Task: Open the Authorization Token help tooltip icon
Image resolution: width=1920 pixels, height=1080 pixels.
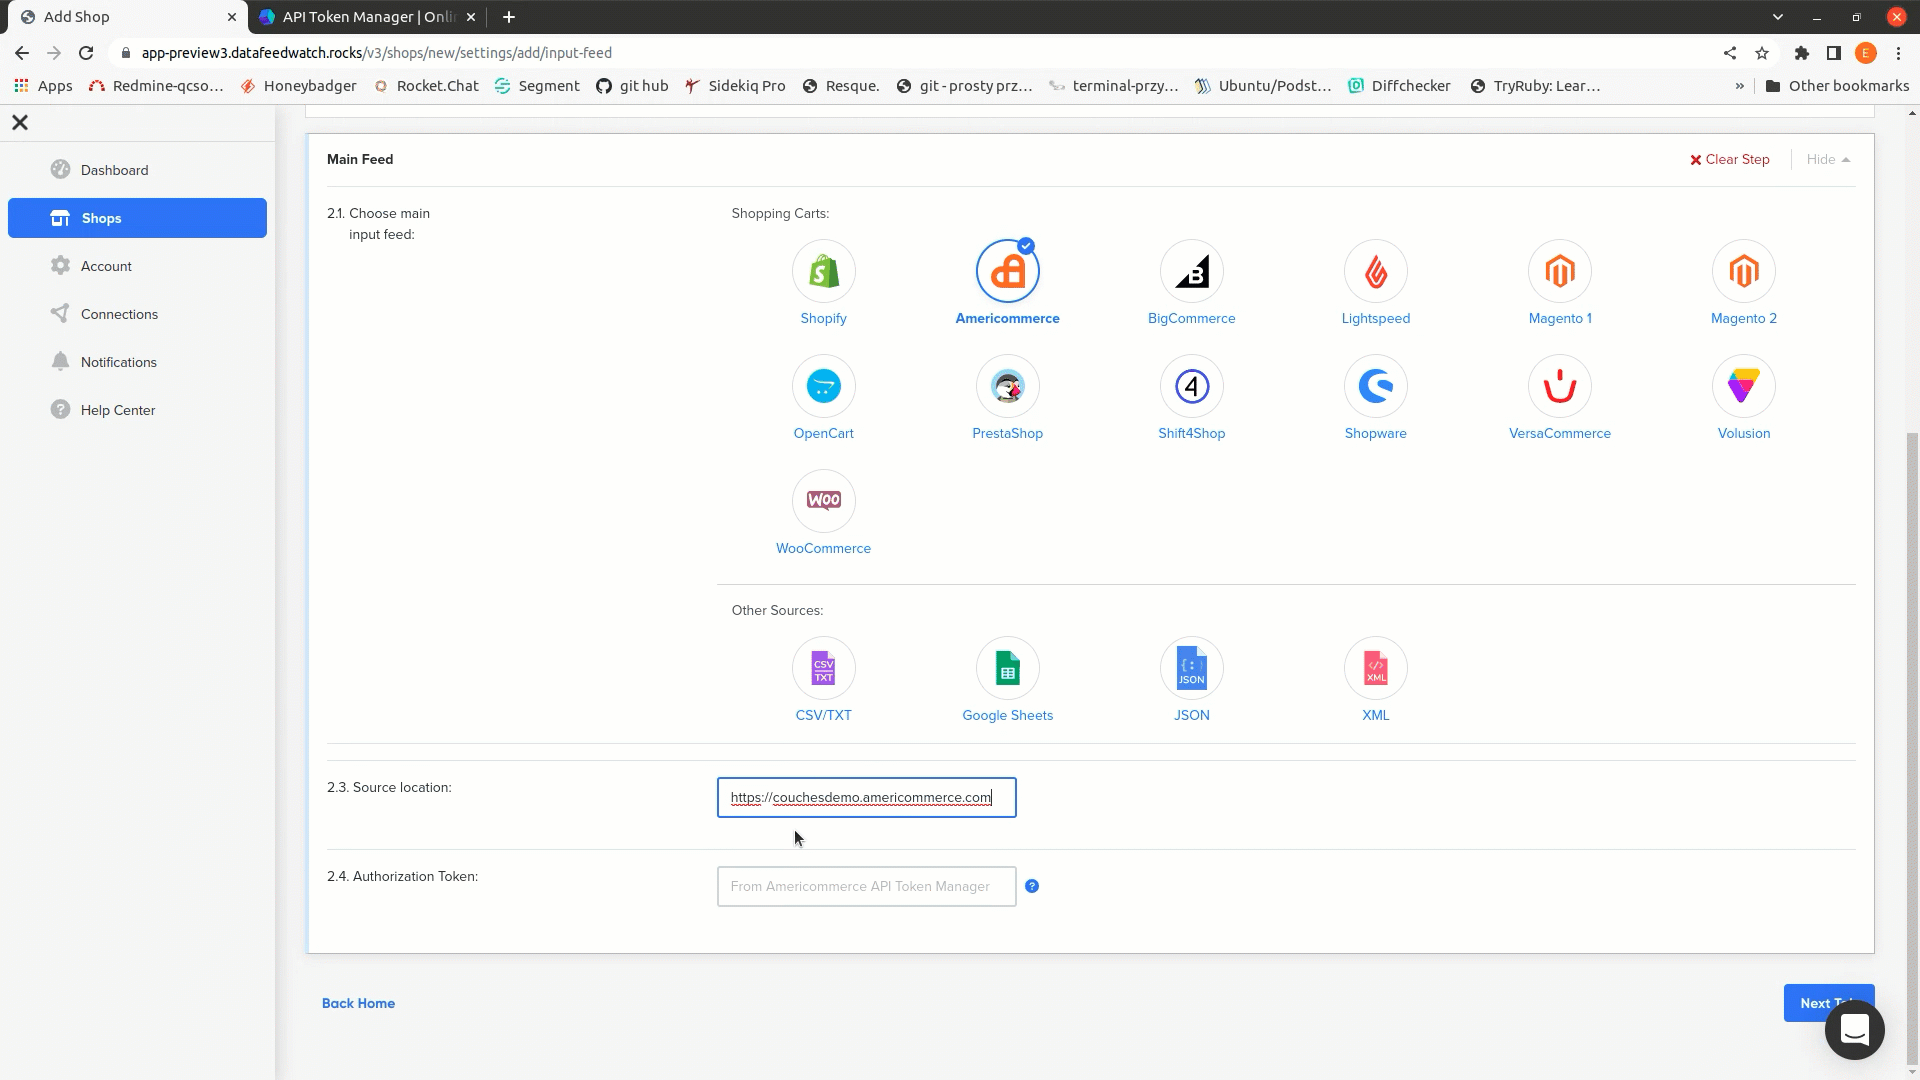Action: (x=1032, y=886)
